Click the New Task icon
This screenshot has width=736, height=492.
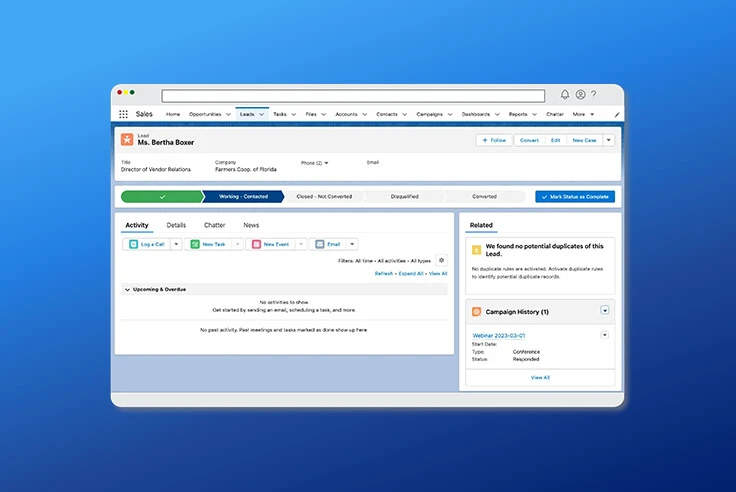(195, 244)
